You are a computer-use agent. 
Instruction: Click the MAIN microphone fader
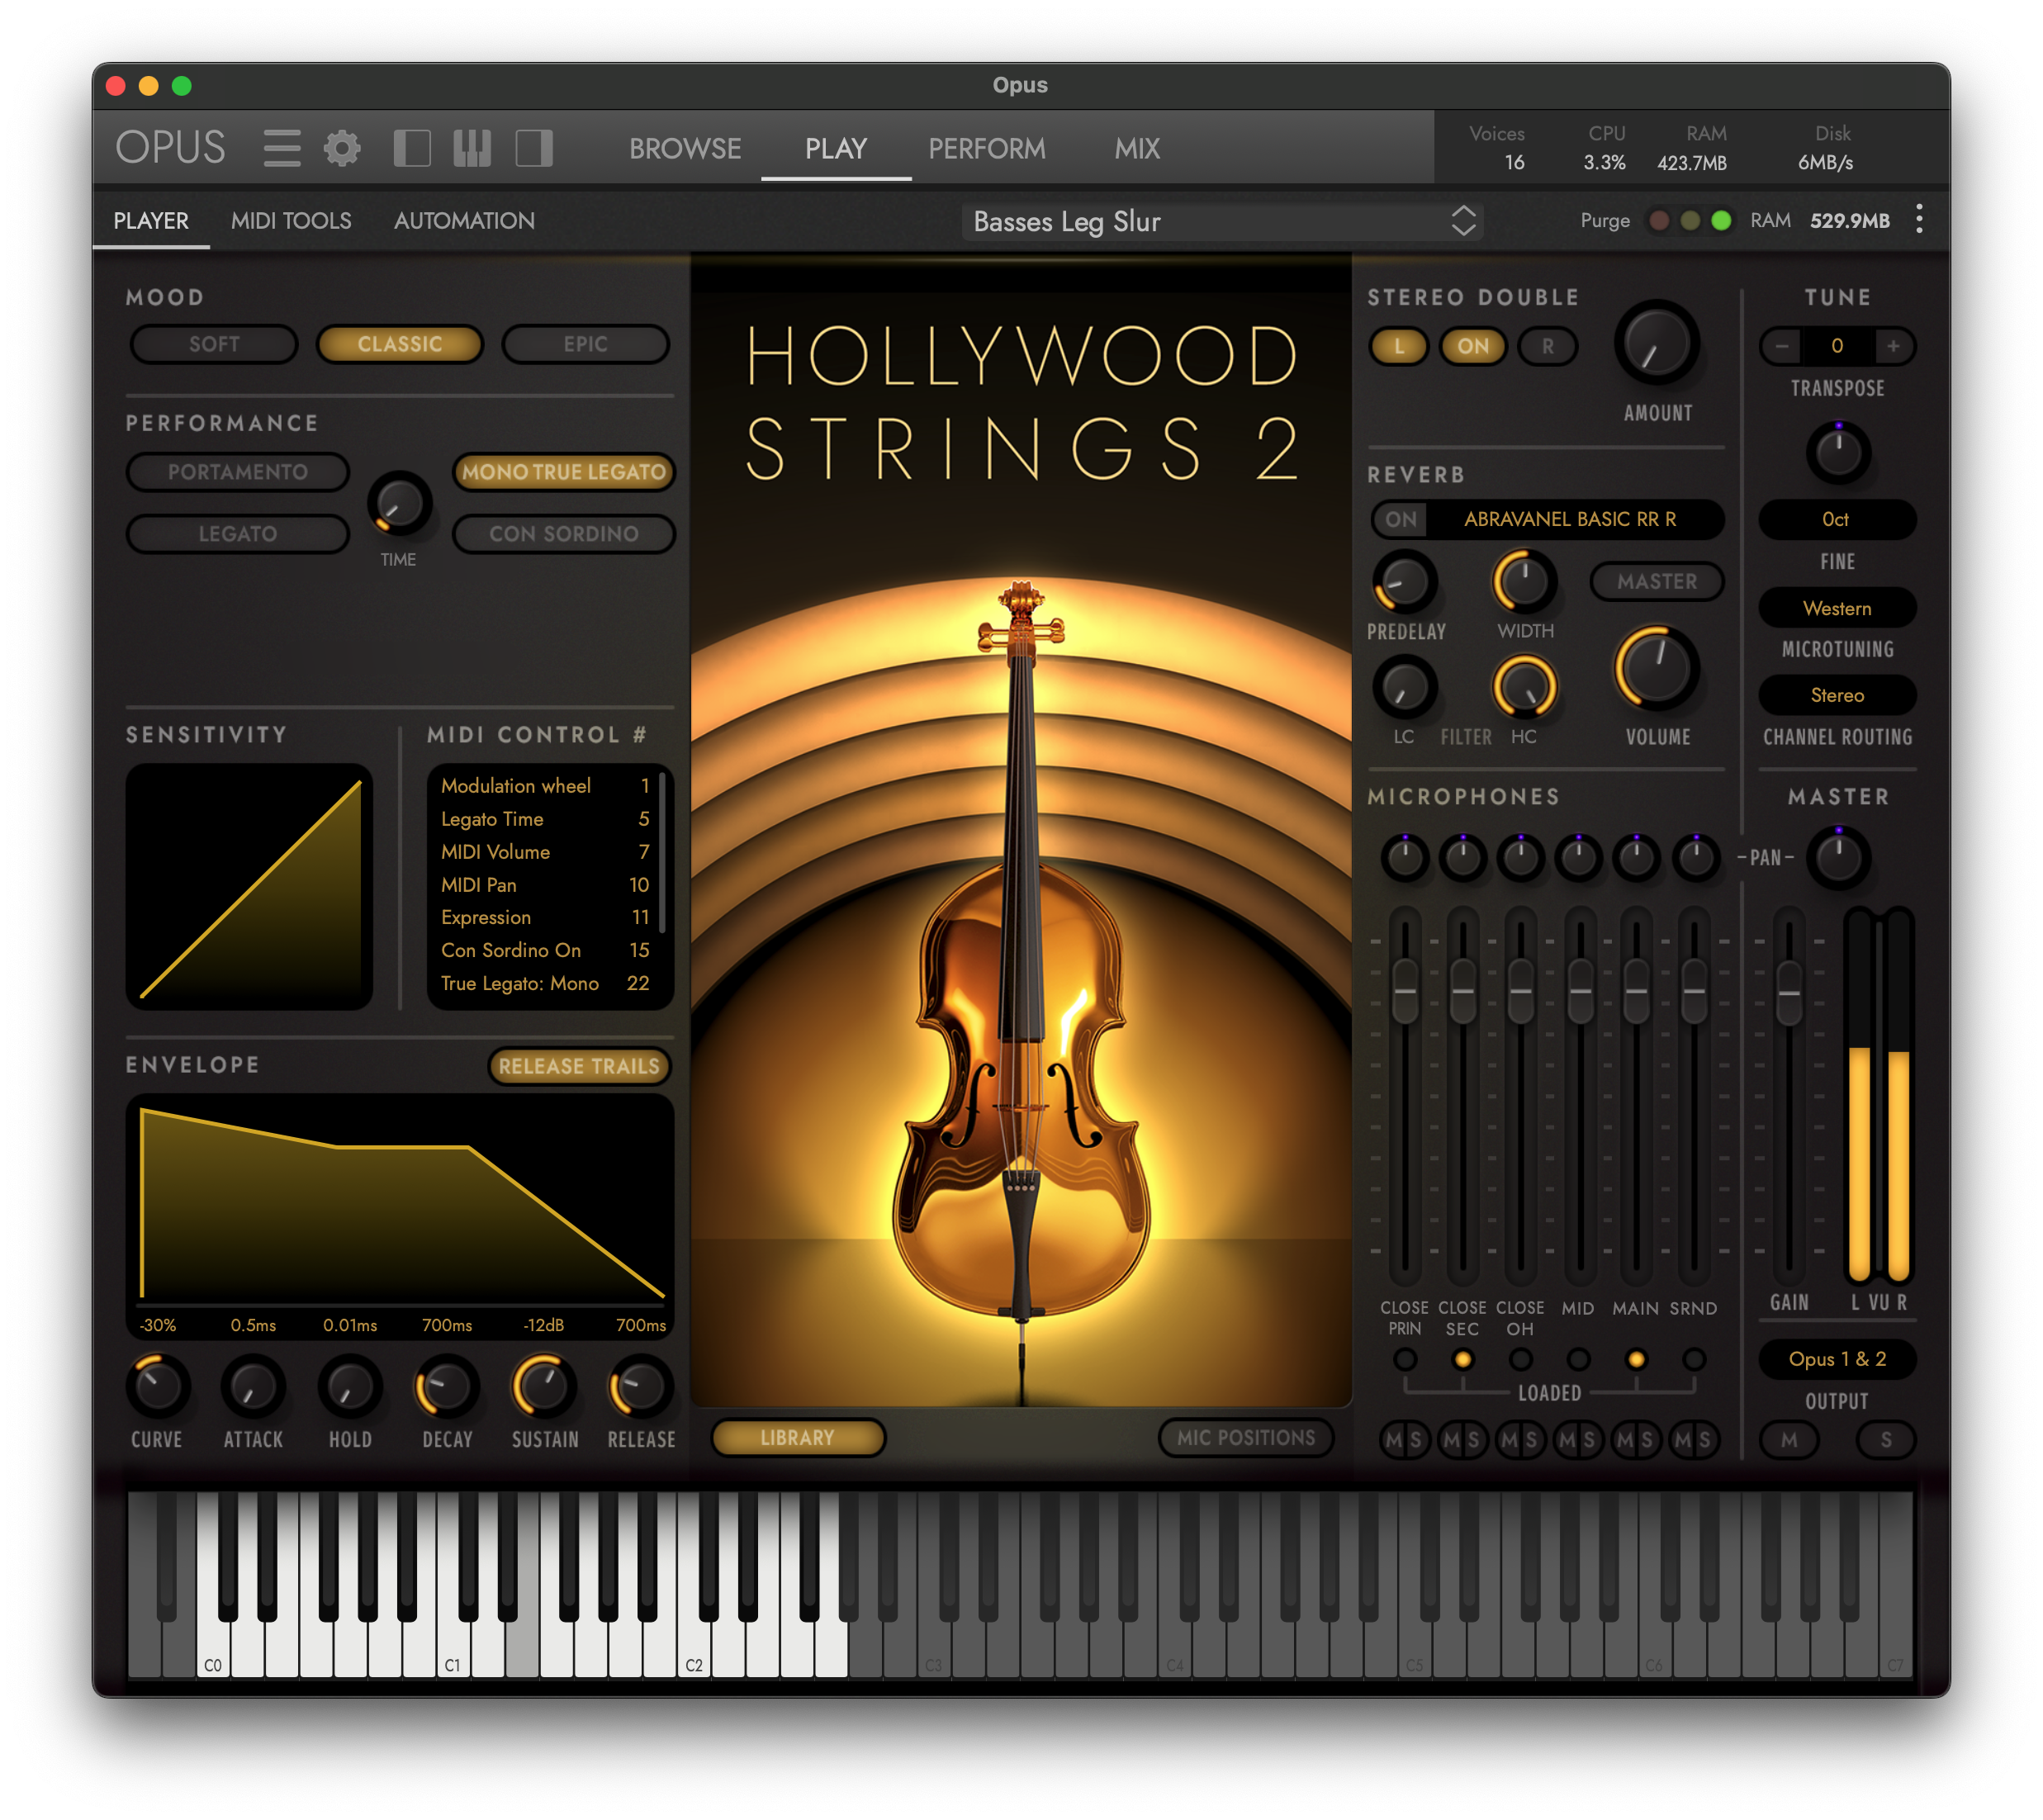coord(1635,991)
